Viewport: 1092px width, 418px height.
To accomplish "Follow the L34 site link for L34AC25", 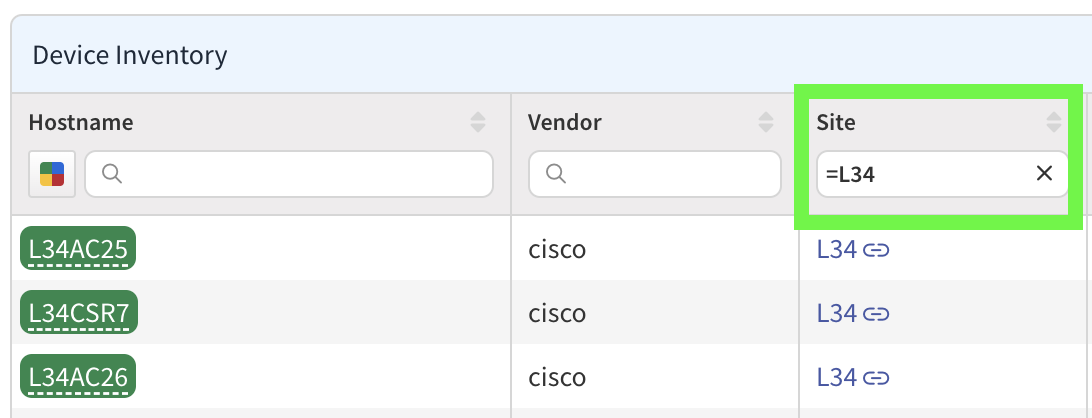I will tap(836, 249).
